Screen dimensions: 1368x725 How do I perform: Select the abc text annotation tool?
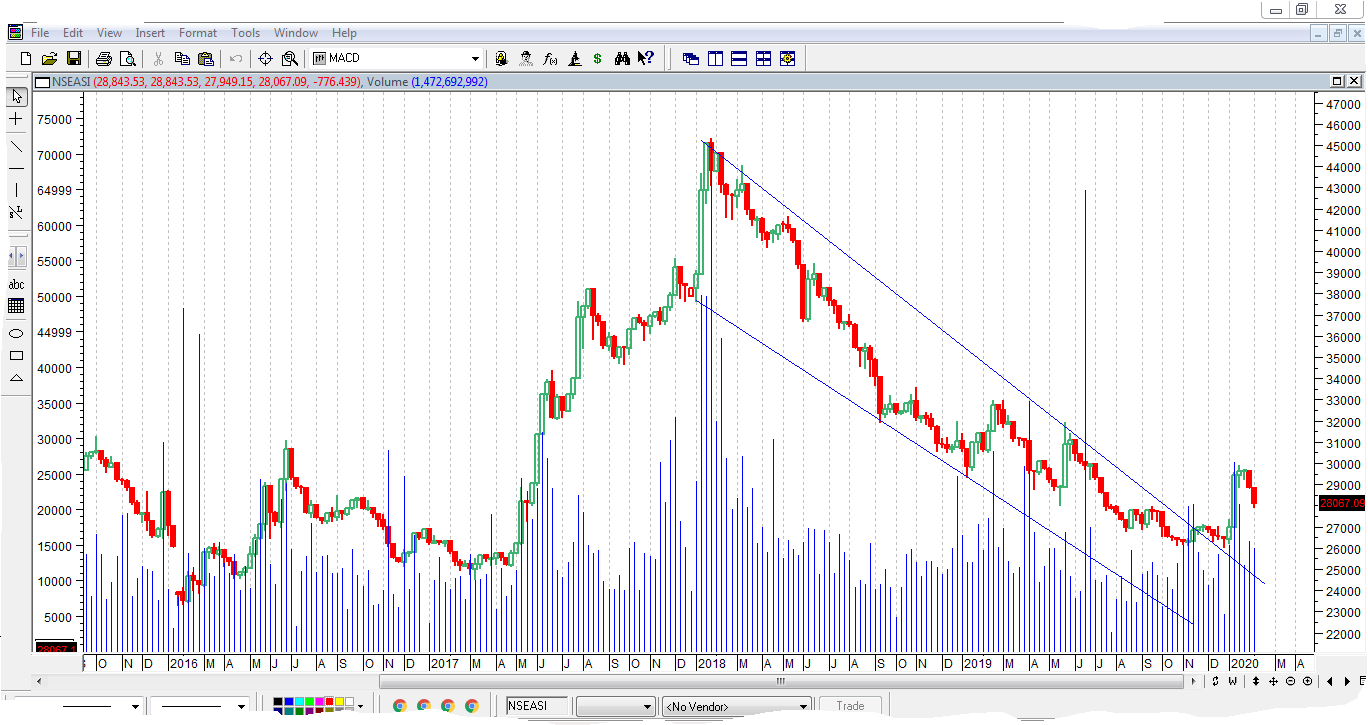16,284
